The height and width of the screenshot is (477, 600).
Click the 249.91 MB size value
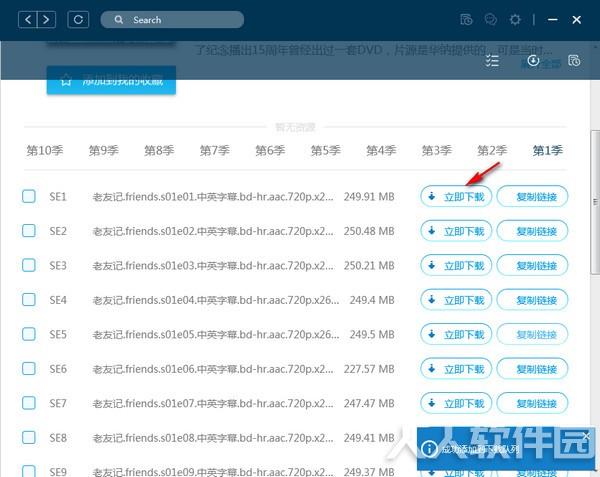[369, 197]
